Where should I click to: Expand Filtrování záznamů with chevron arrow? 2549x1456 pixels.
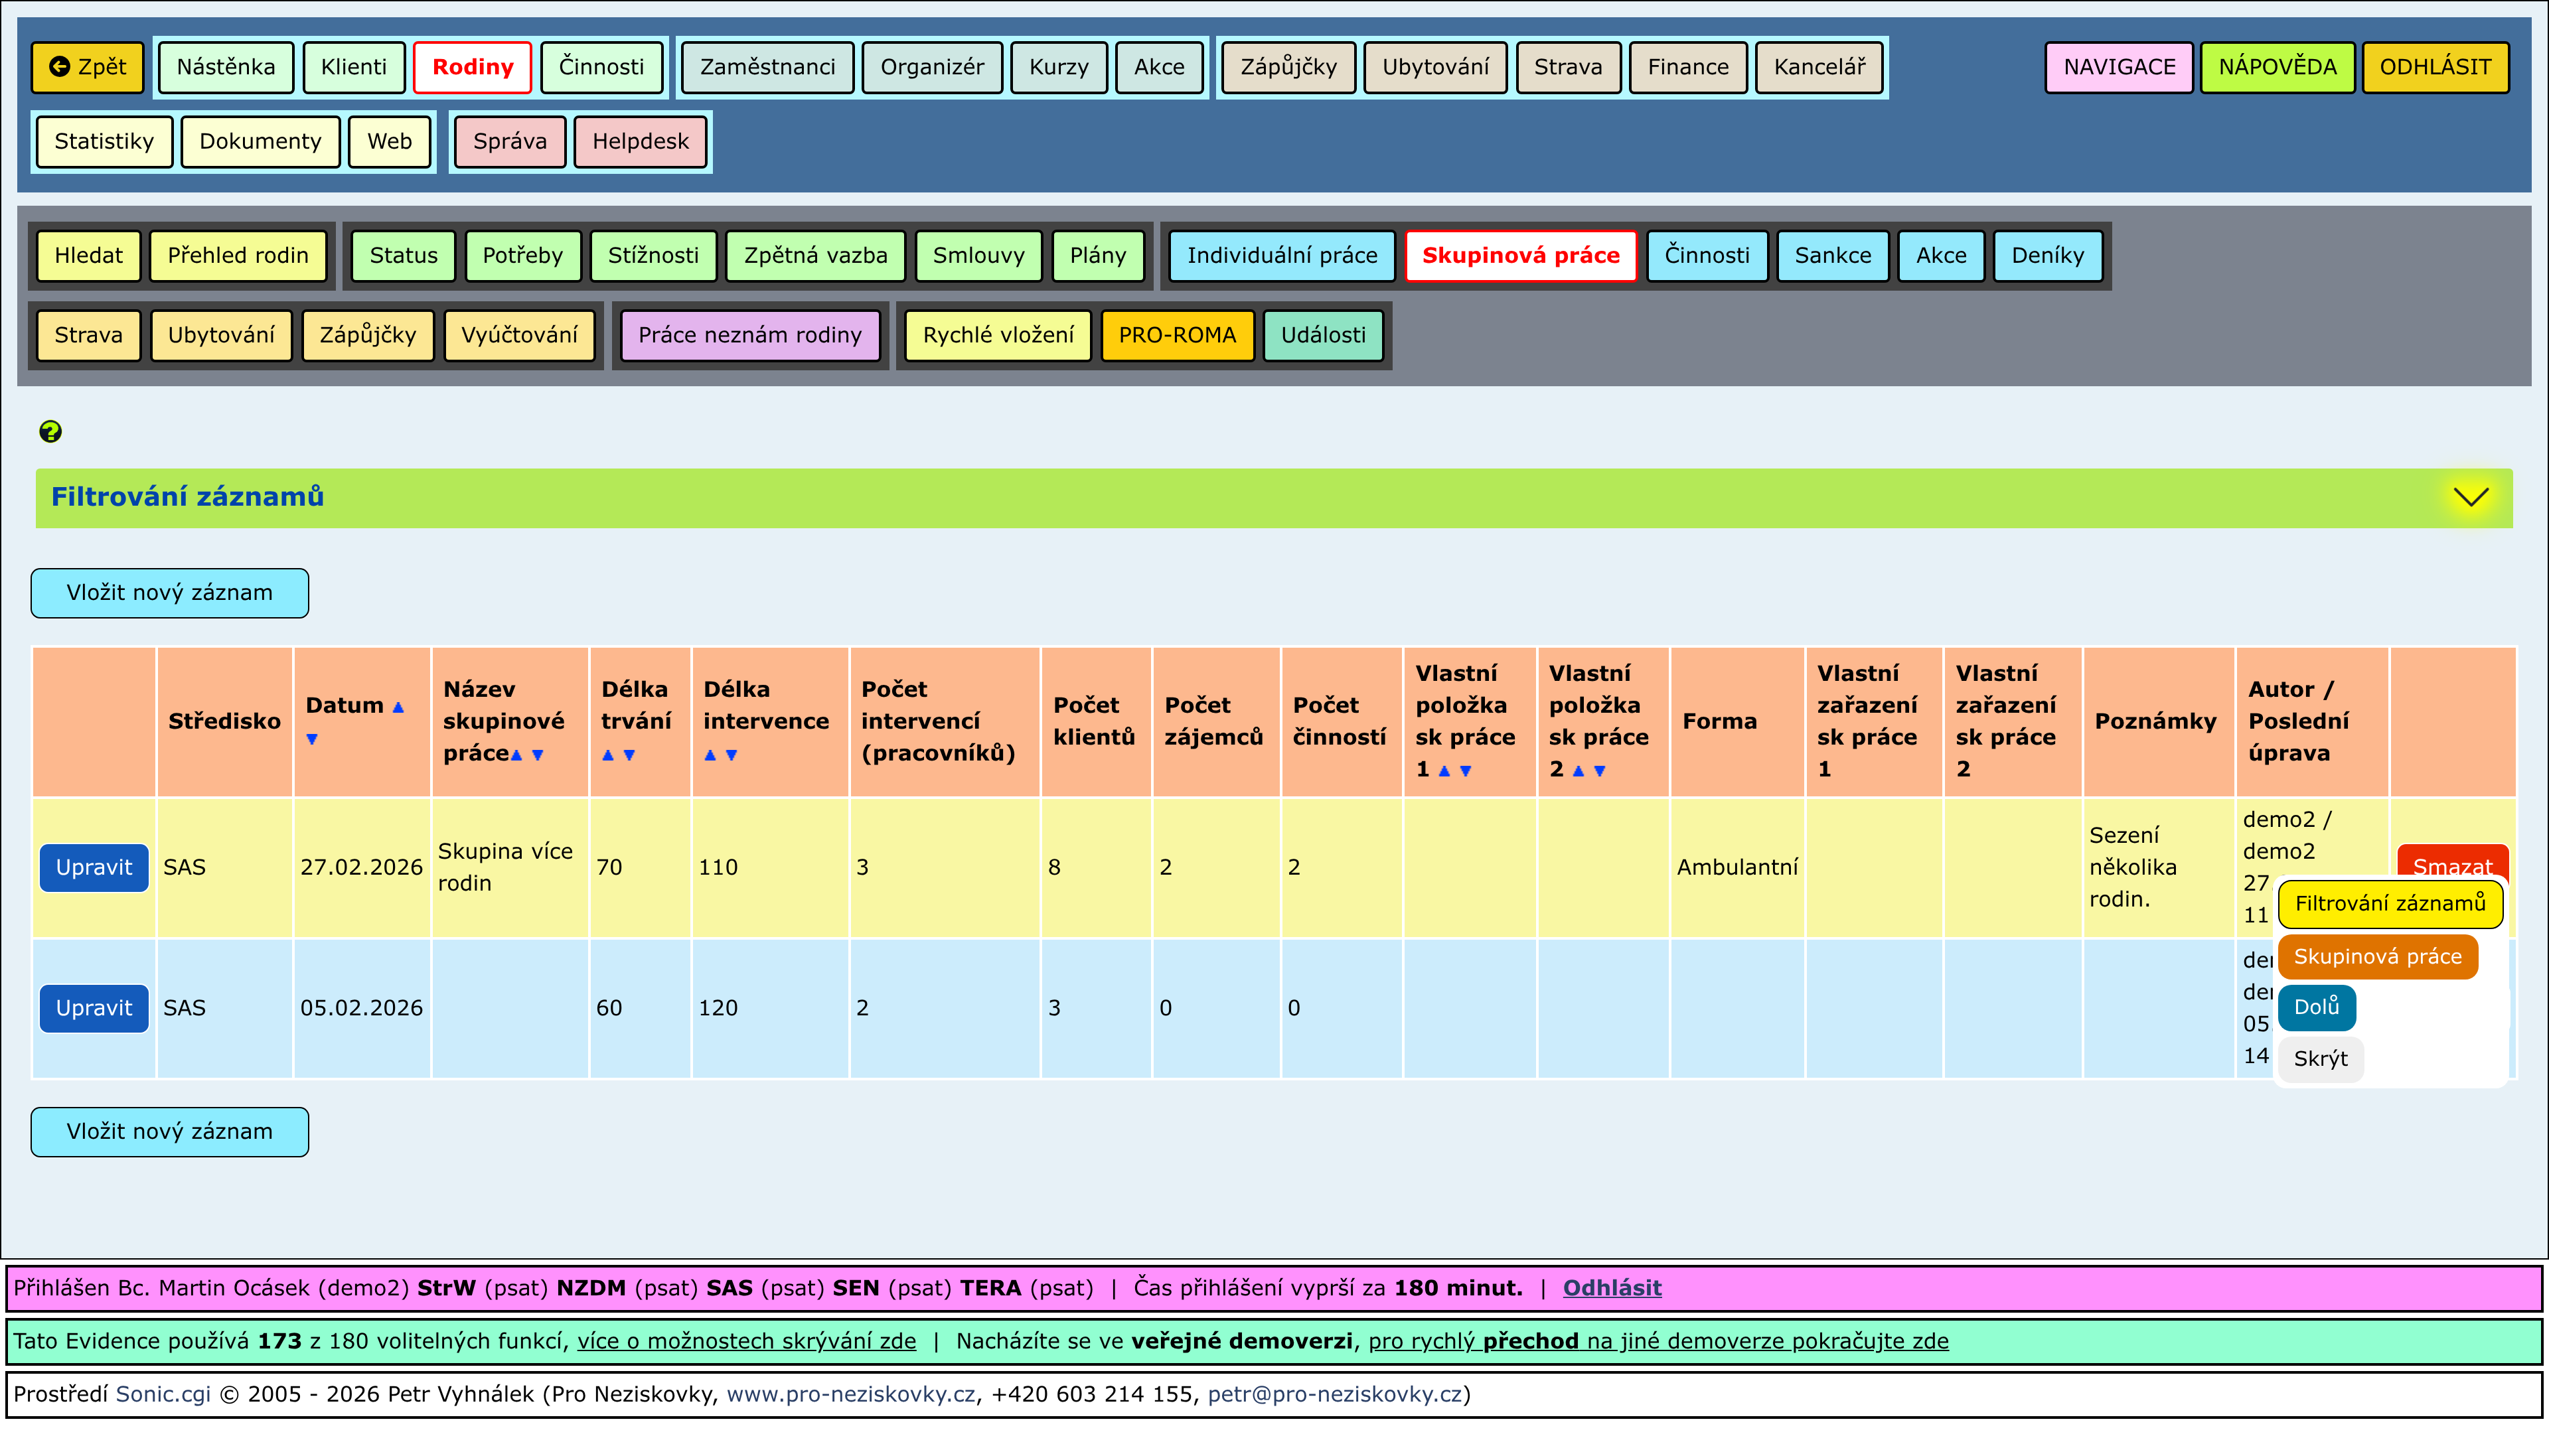point(2470,497)
